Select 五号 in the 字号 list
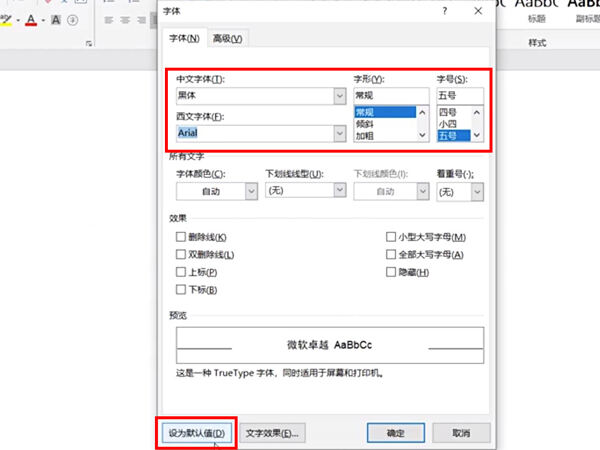Screen dimensions: 600x450 [454, 136]
